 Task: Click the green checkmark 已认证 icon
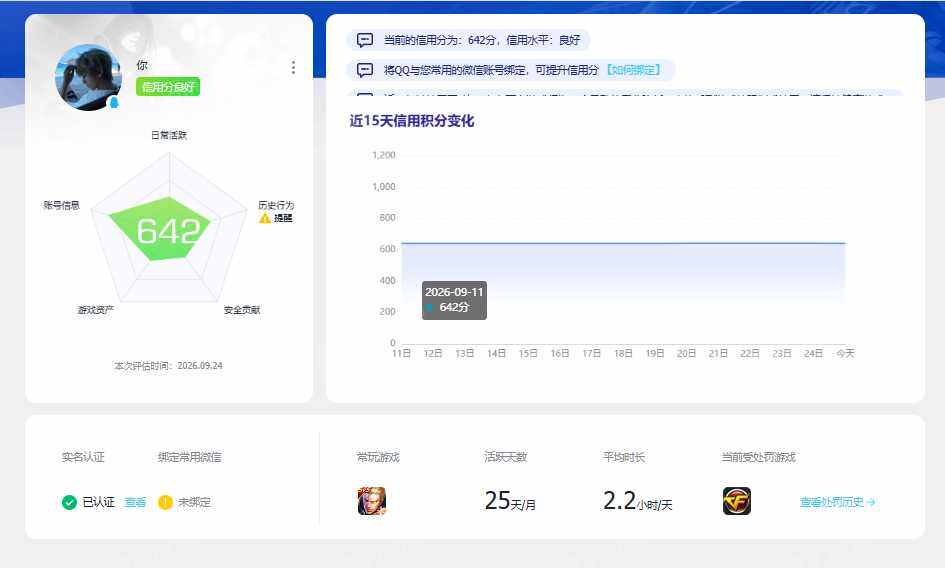(x=69, y=502)
